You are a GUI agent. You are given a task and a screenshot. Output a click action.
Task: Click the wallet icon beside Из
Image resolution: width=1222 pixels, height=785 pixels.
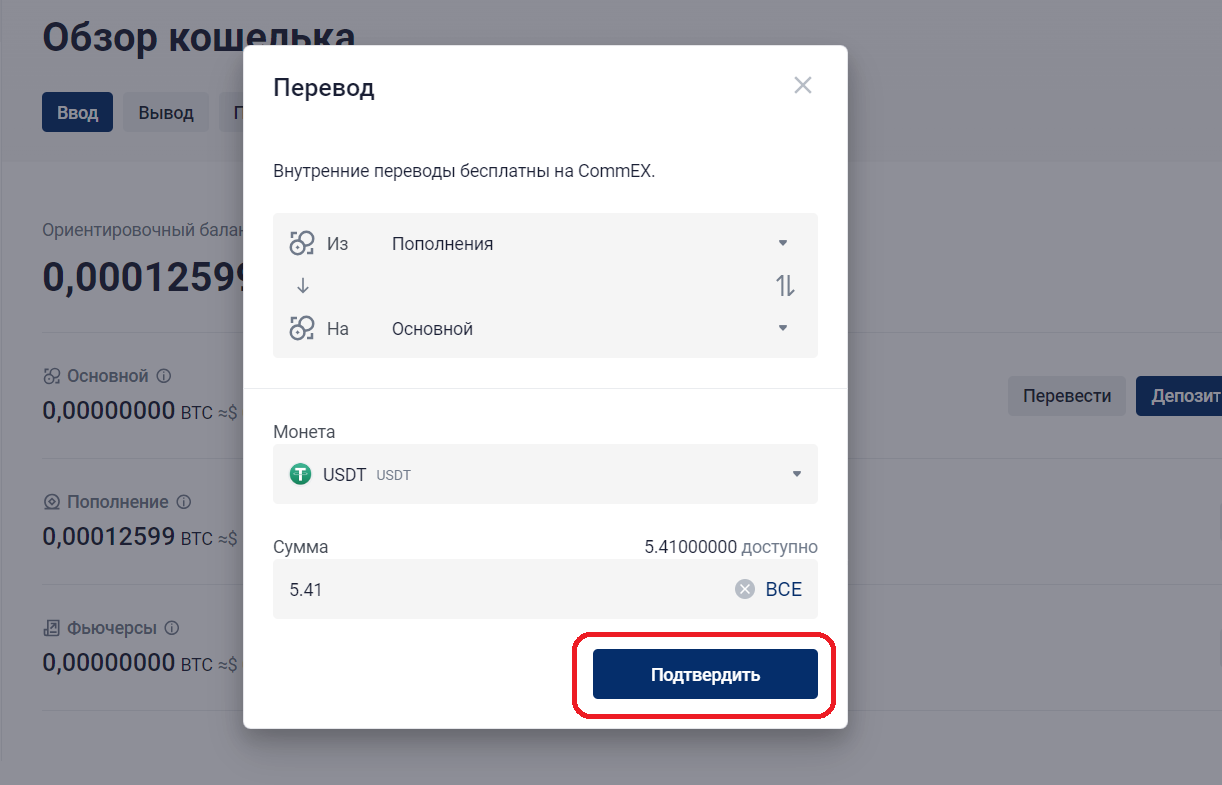(302, 243)
